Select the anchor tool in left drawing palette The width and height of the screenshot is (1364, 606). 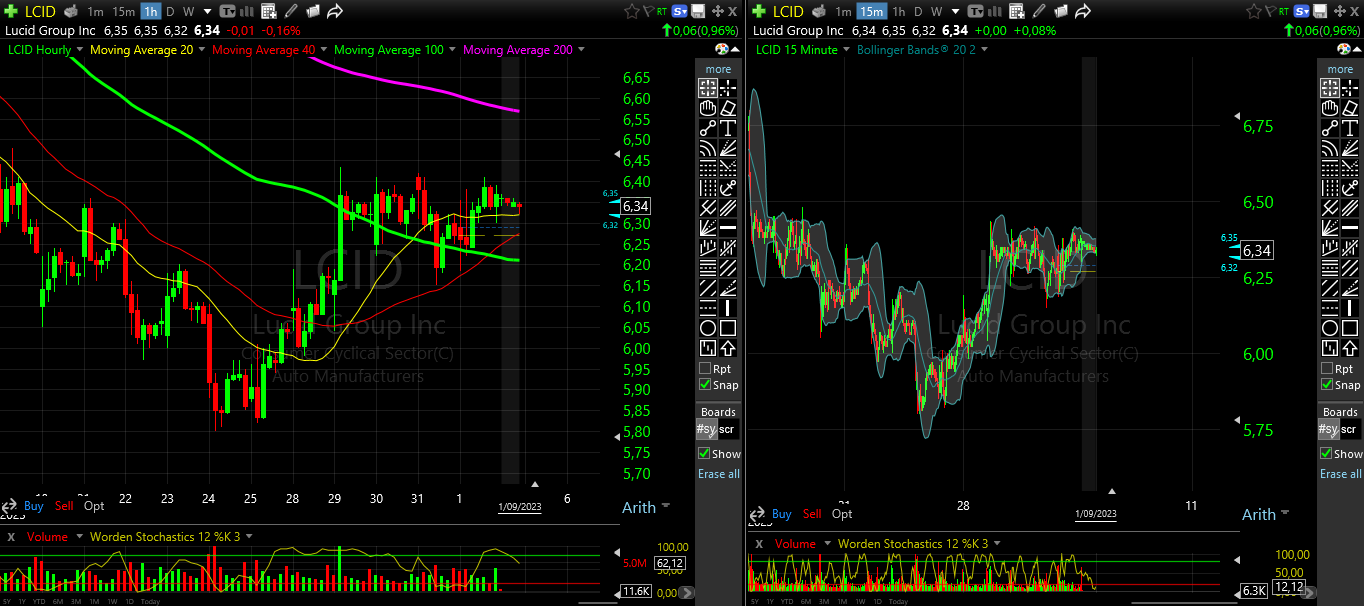click(x=728, y=188)
